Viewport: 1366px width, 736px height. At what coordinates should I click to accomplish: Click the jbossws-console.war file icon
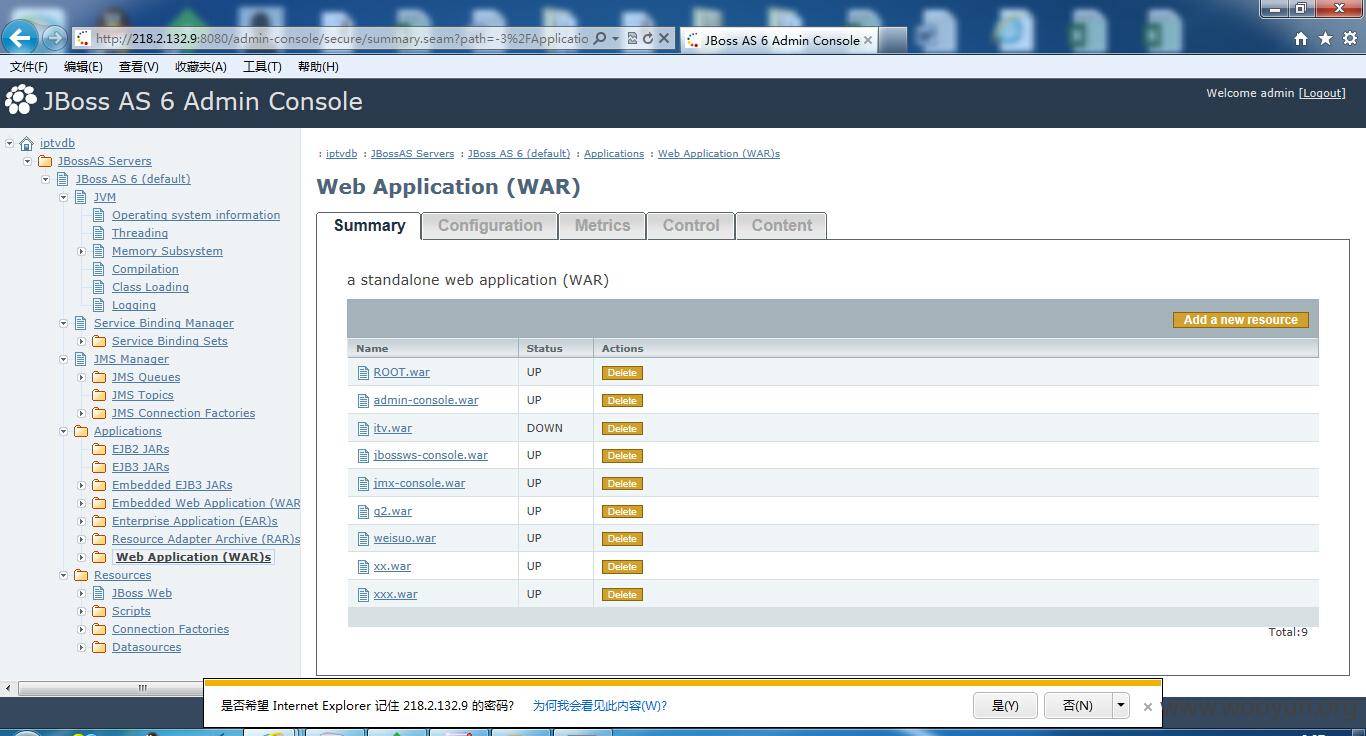pyautogui.click(x=364, y=456)
